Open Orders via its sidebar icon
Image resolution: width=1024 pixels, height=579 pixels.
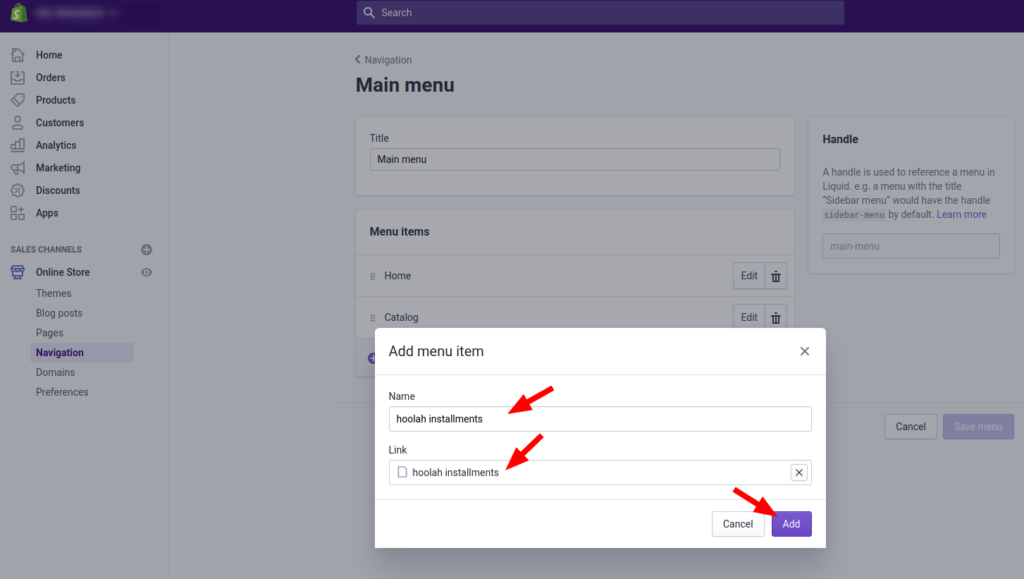click(18, 78)
